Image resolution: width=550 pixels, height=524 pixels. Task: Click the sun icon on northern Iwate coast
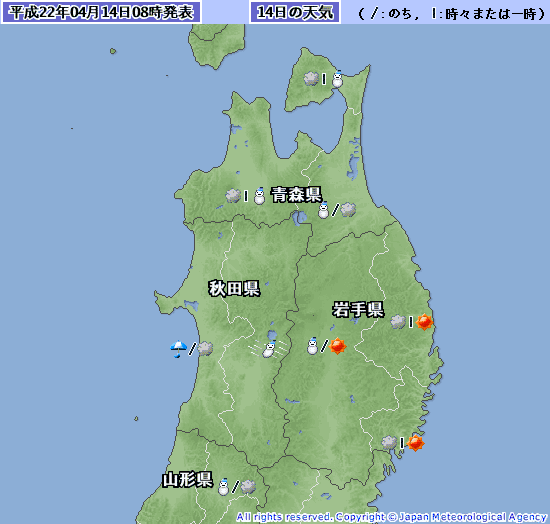pyautogui.click(x=424, y=322)
